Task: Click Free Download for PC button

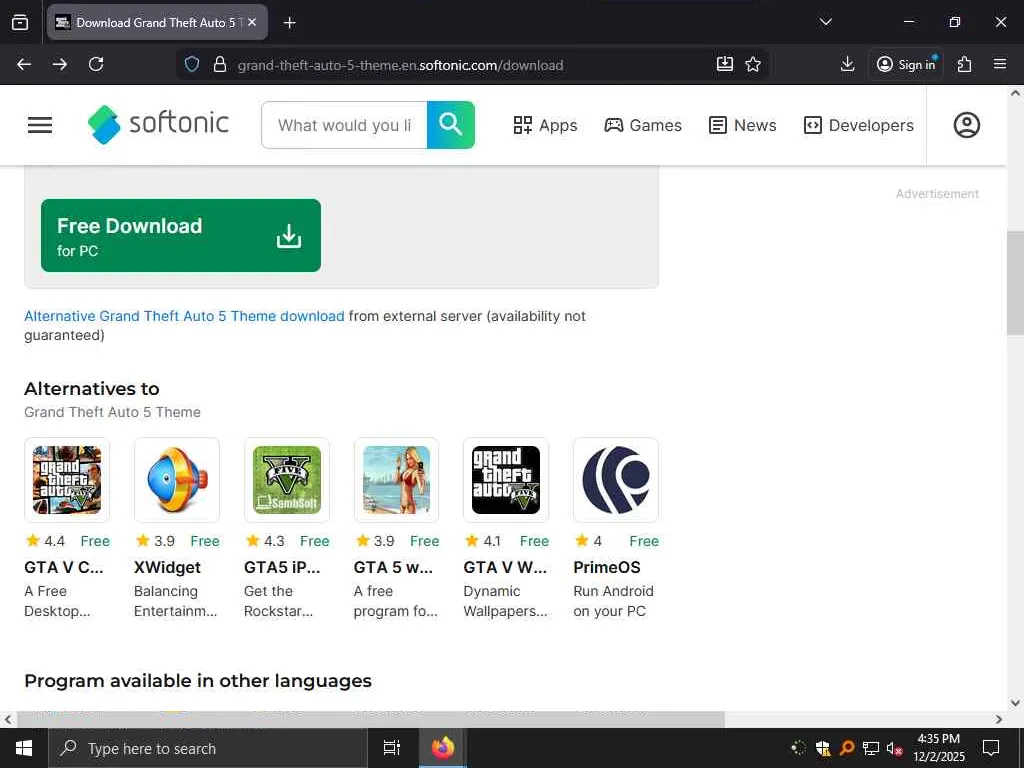Action: 181,236
